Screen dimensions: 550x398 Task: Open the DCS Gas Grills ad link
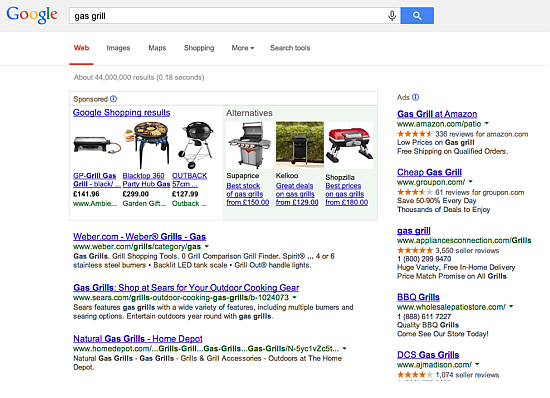428,355
